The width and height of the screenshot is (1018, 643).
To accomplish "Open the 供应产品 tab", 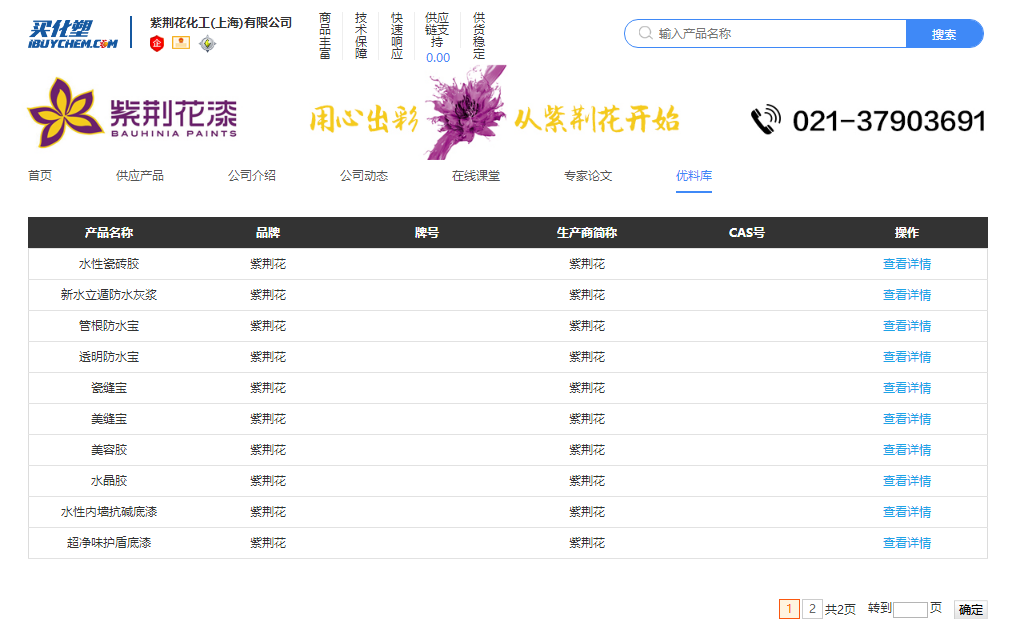I will (140, 175).
